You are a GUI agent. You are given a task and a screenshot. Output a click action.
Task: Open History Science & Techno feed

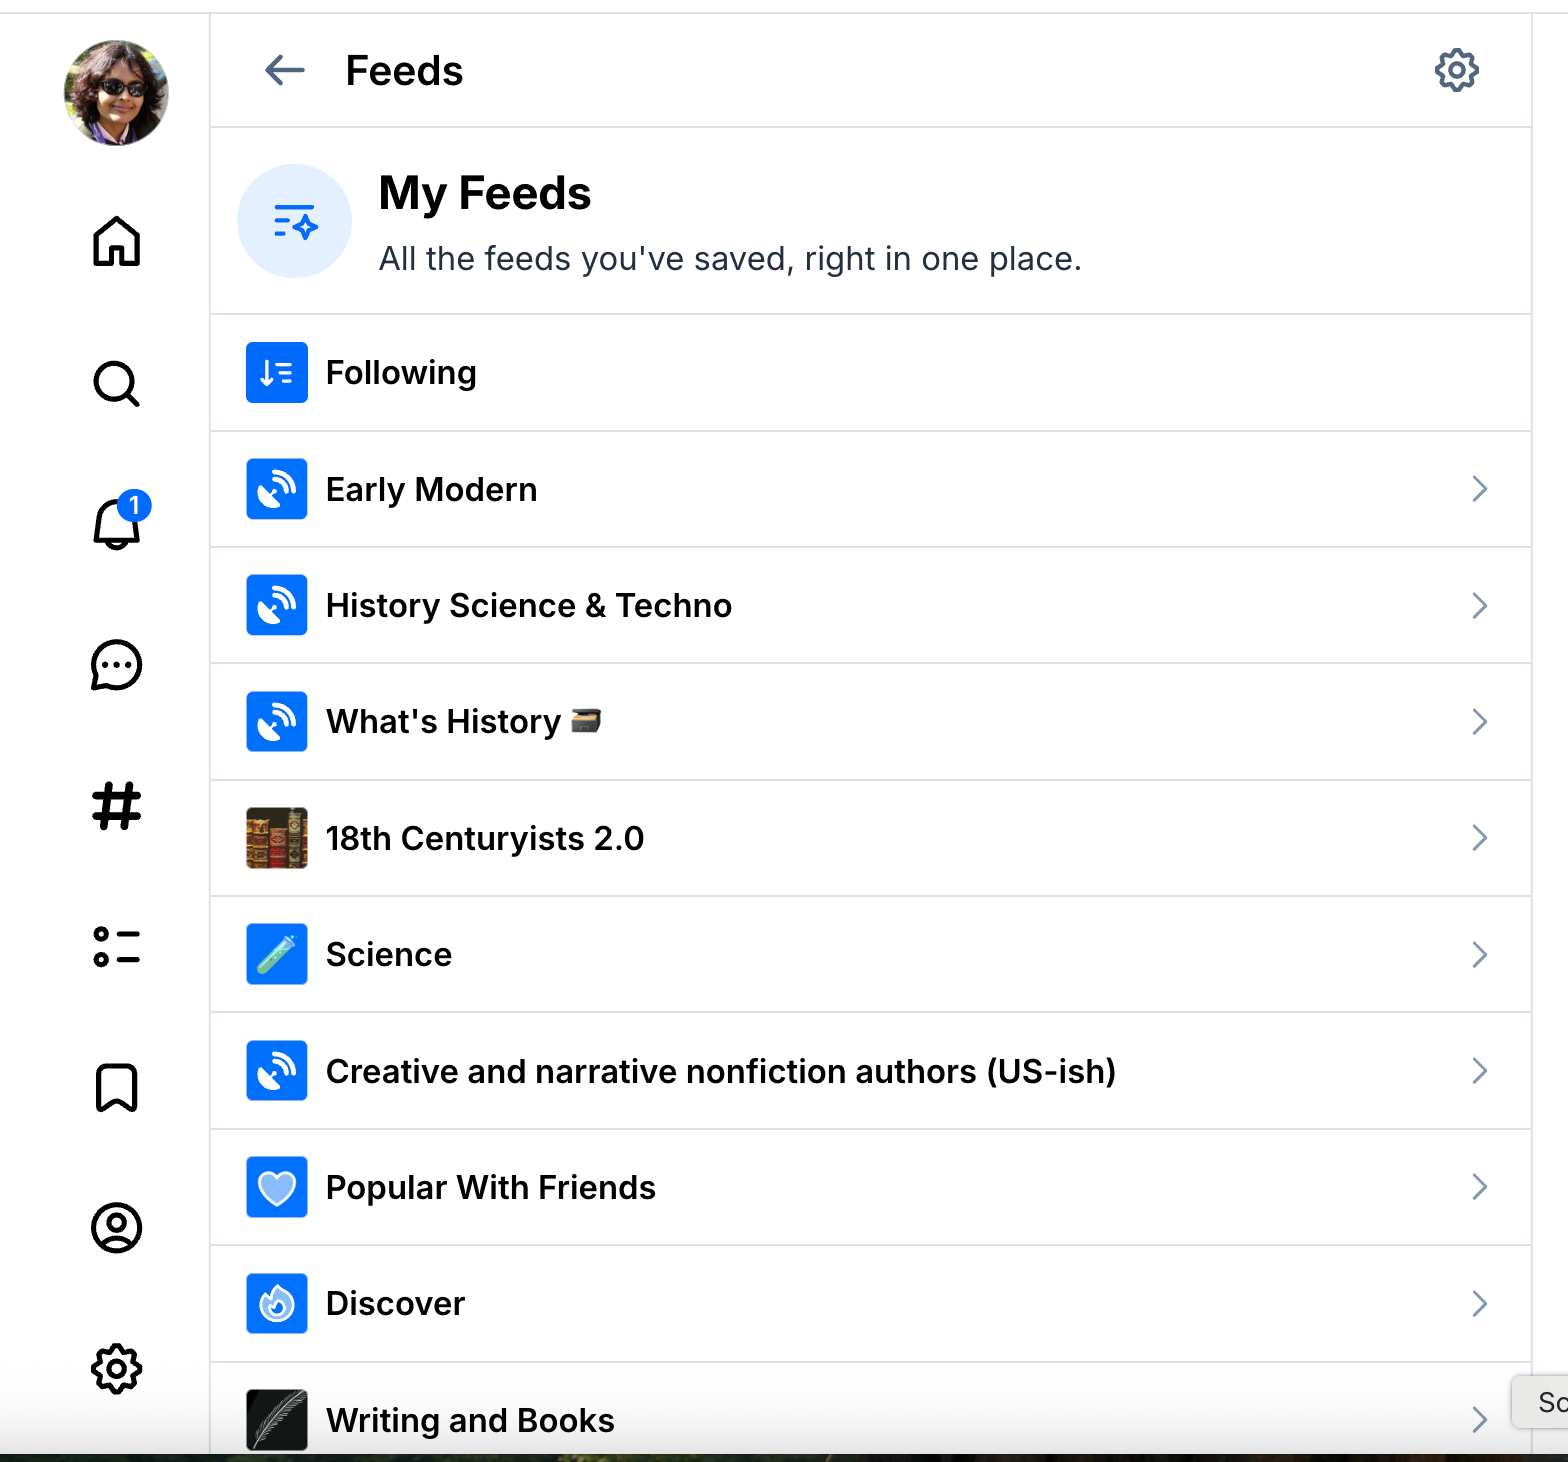tap(528, 606)
